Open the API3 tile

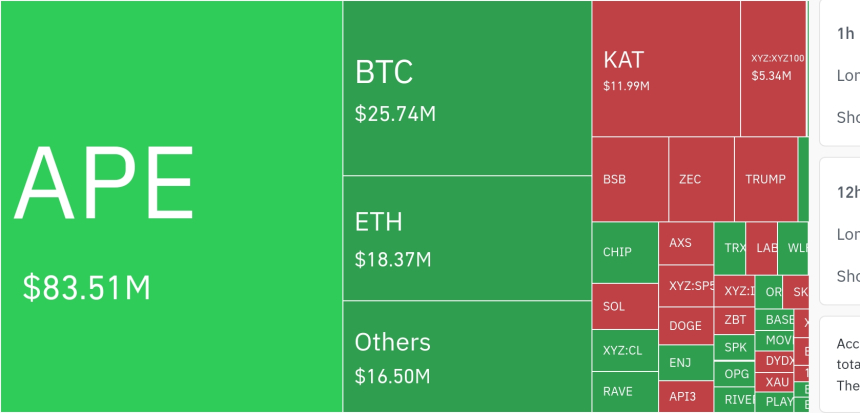pyautogui.click(x=685, y=396)
